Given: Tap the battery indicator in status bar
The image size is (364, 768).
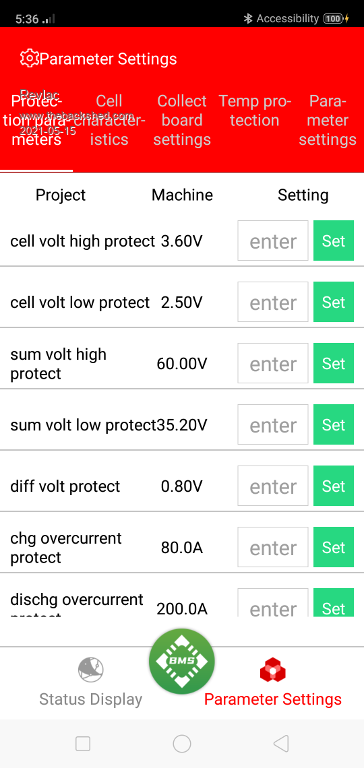Looking at the screenshot, I should point(335,19).
